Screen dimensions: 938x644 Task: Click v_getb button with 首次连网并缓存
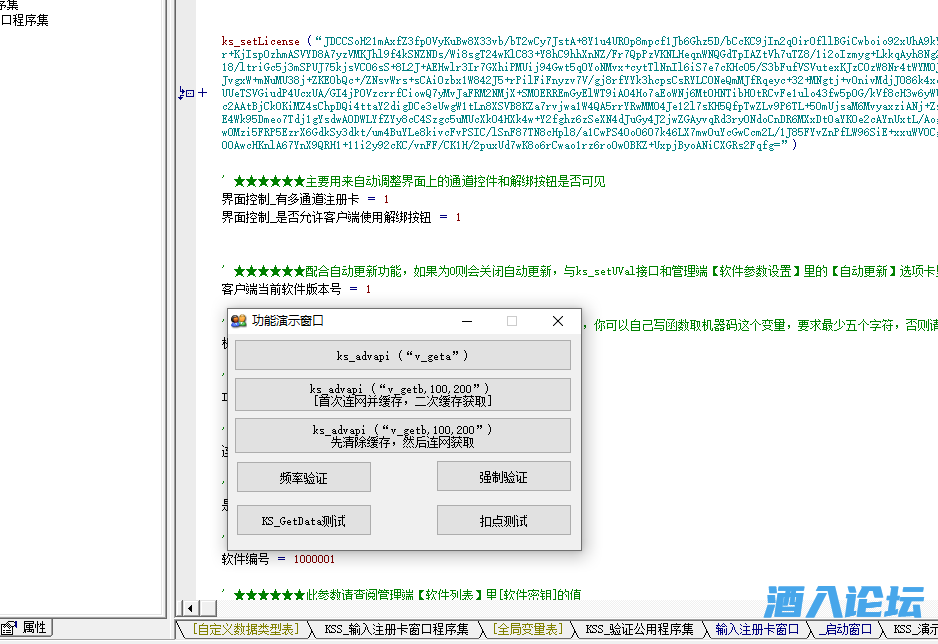(403, 394)
